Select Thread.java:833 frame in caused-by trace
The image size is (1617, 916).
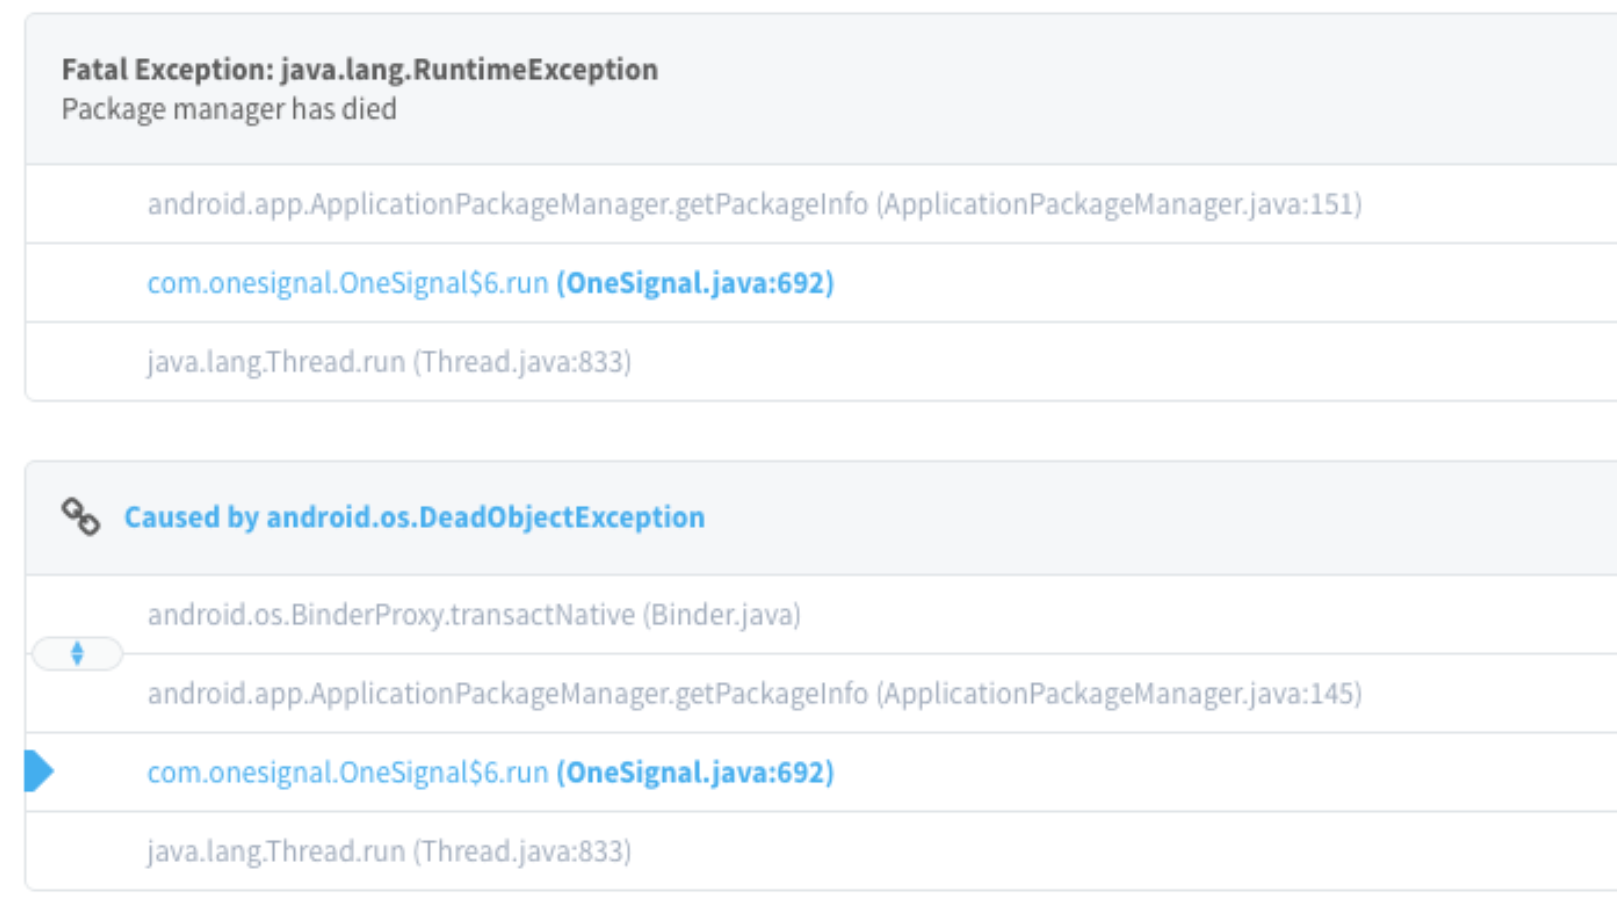point(390,850)
